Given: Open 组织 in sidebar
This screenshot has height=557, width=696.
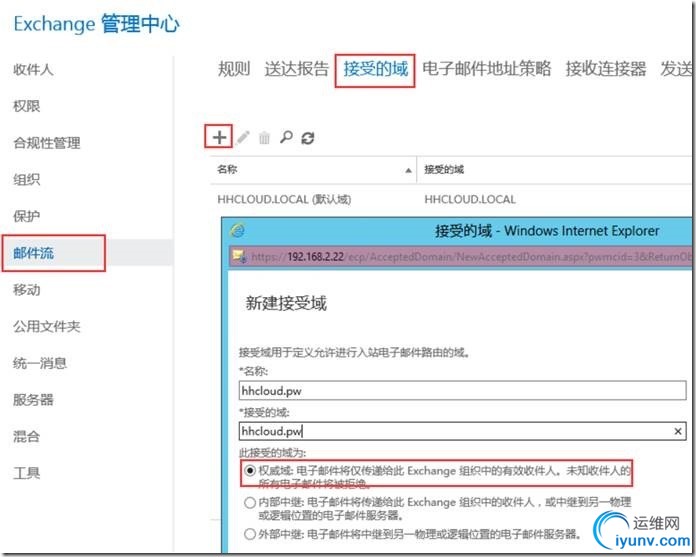Looking at the screenshot, I should [x=27, y=180].
